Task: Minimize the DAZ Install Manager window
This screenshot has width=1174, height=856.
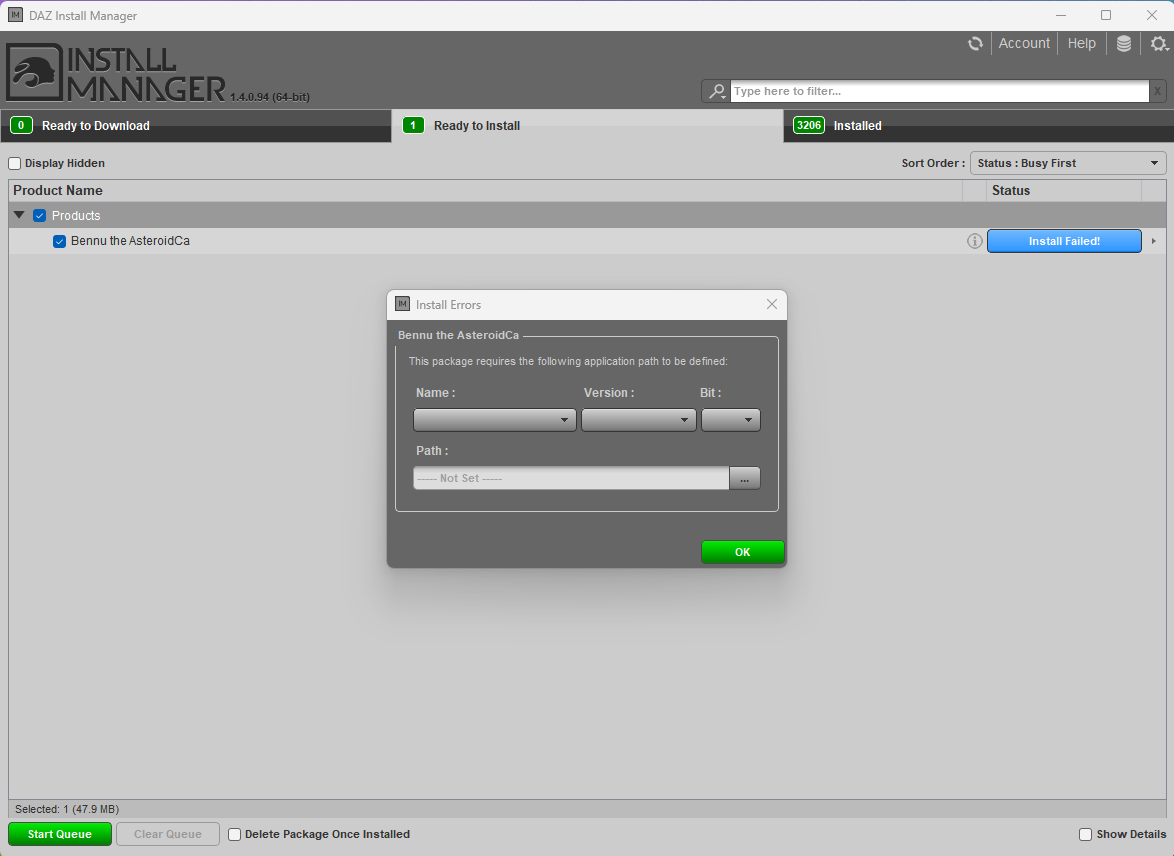Action: point(1061,15)
